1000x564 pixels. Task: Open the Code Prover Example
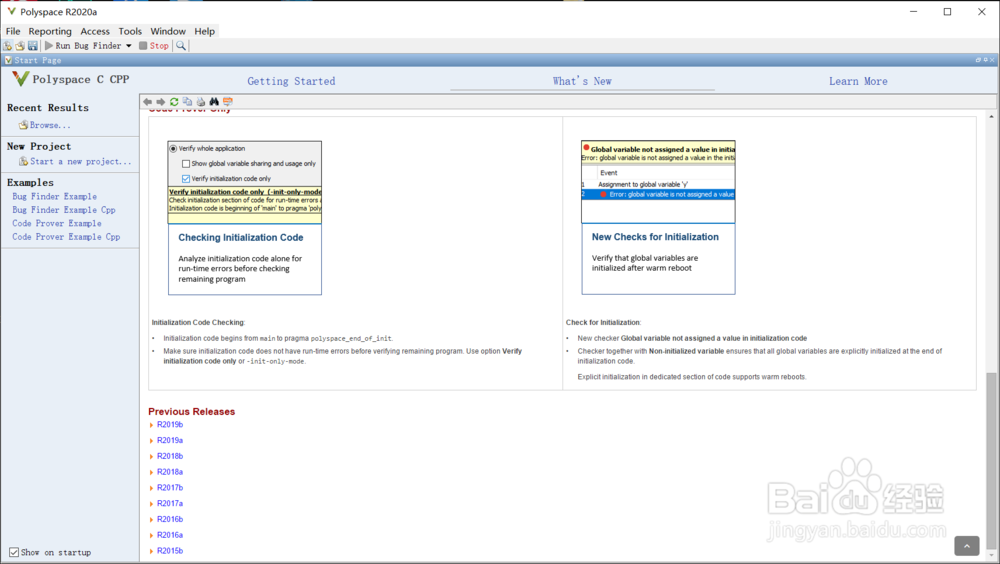(x=57, y=223)
